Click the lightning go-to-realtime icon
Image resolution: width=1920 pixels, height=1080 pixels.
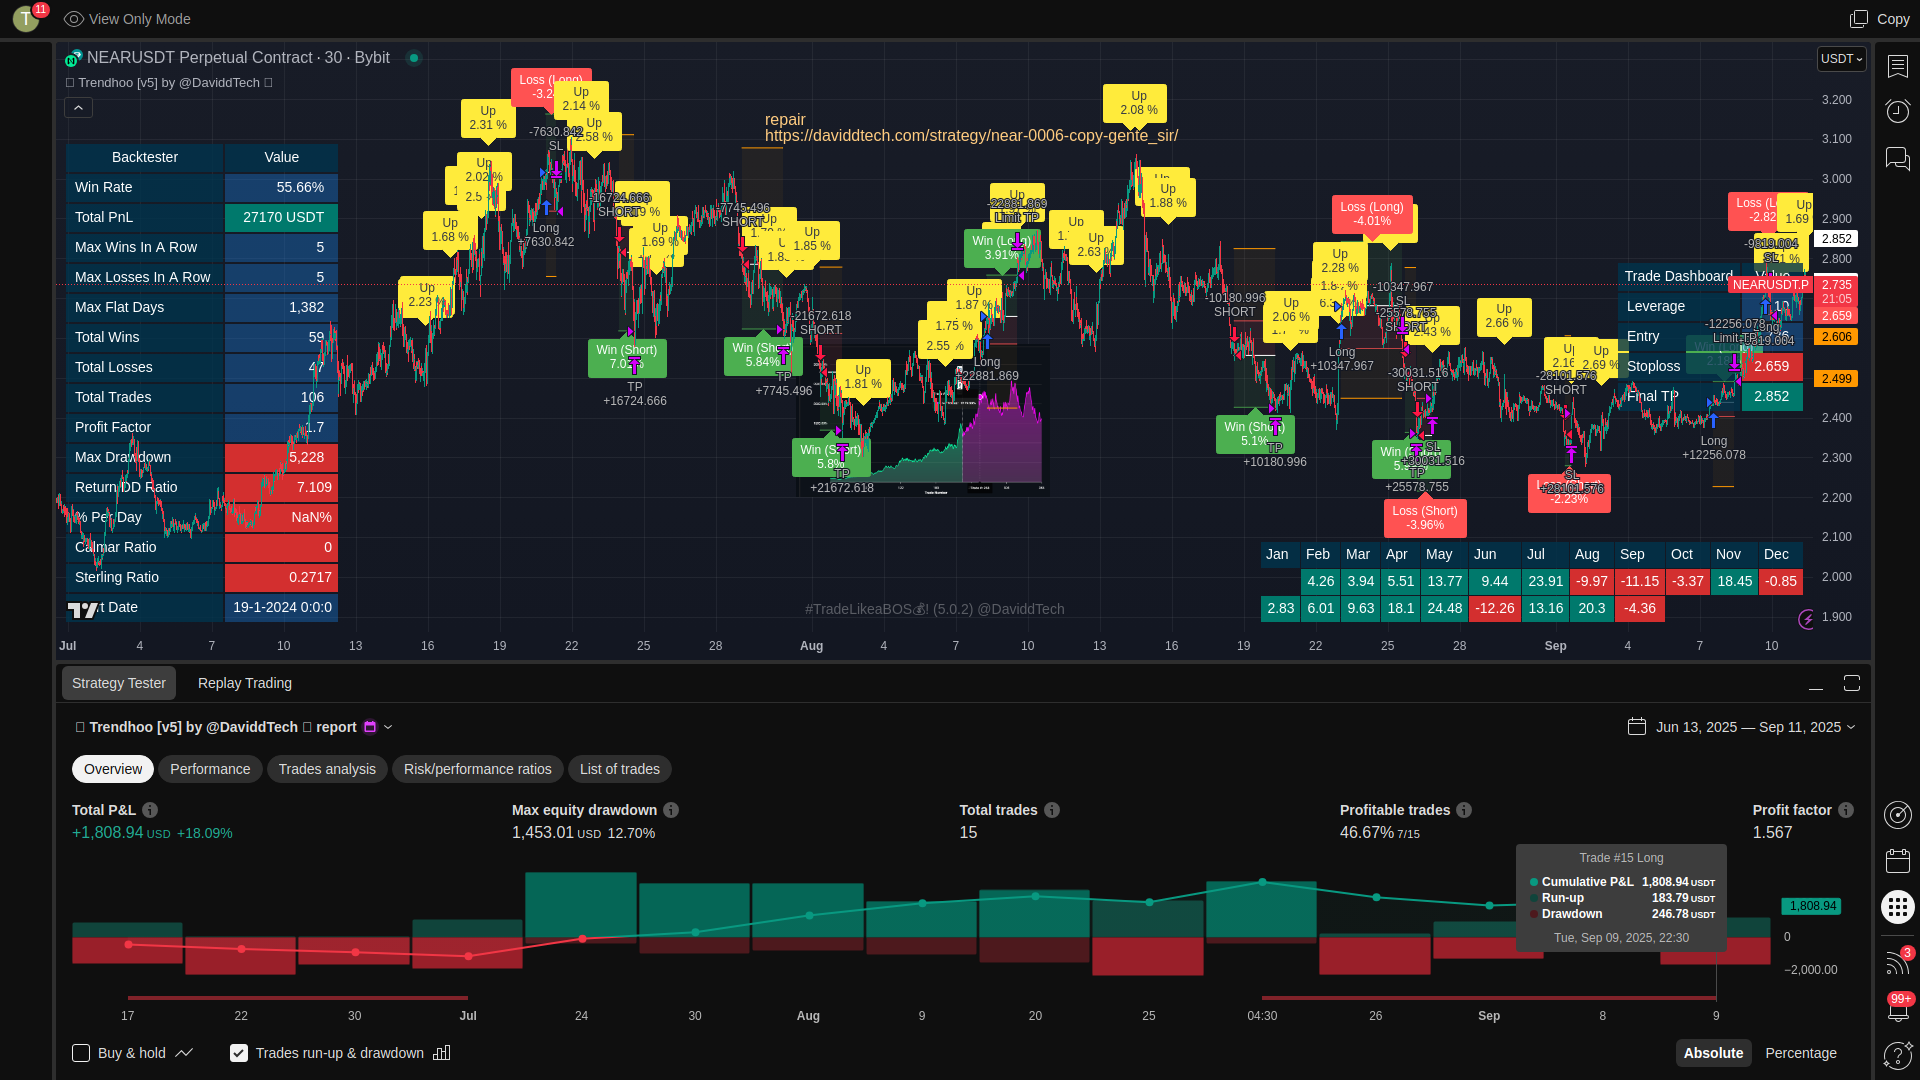coord(1806,620)
